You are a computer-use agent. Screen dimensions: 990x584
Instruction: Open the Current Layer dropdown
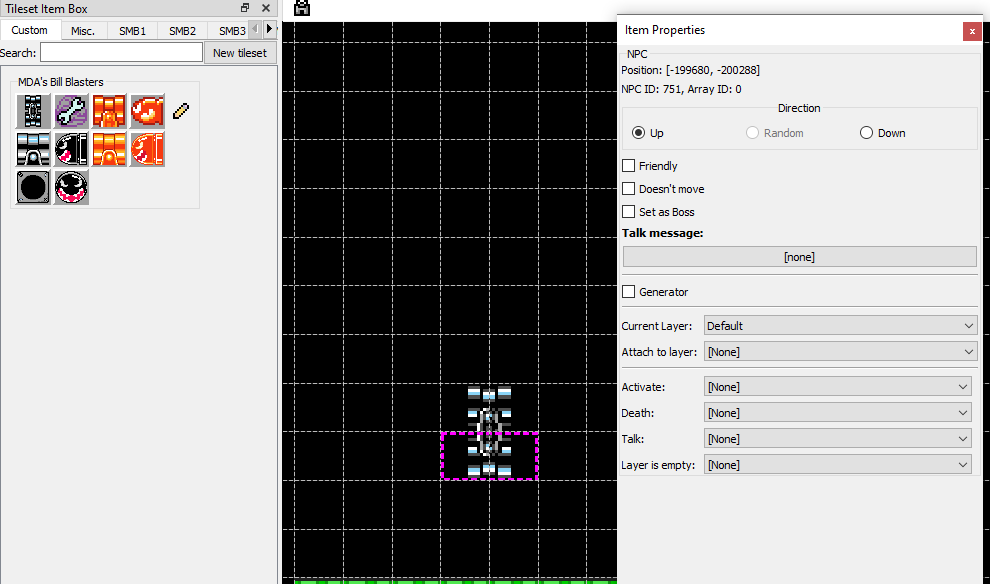click(x=840, y=326)
